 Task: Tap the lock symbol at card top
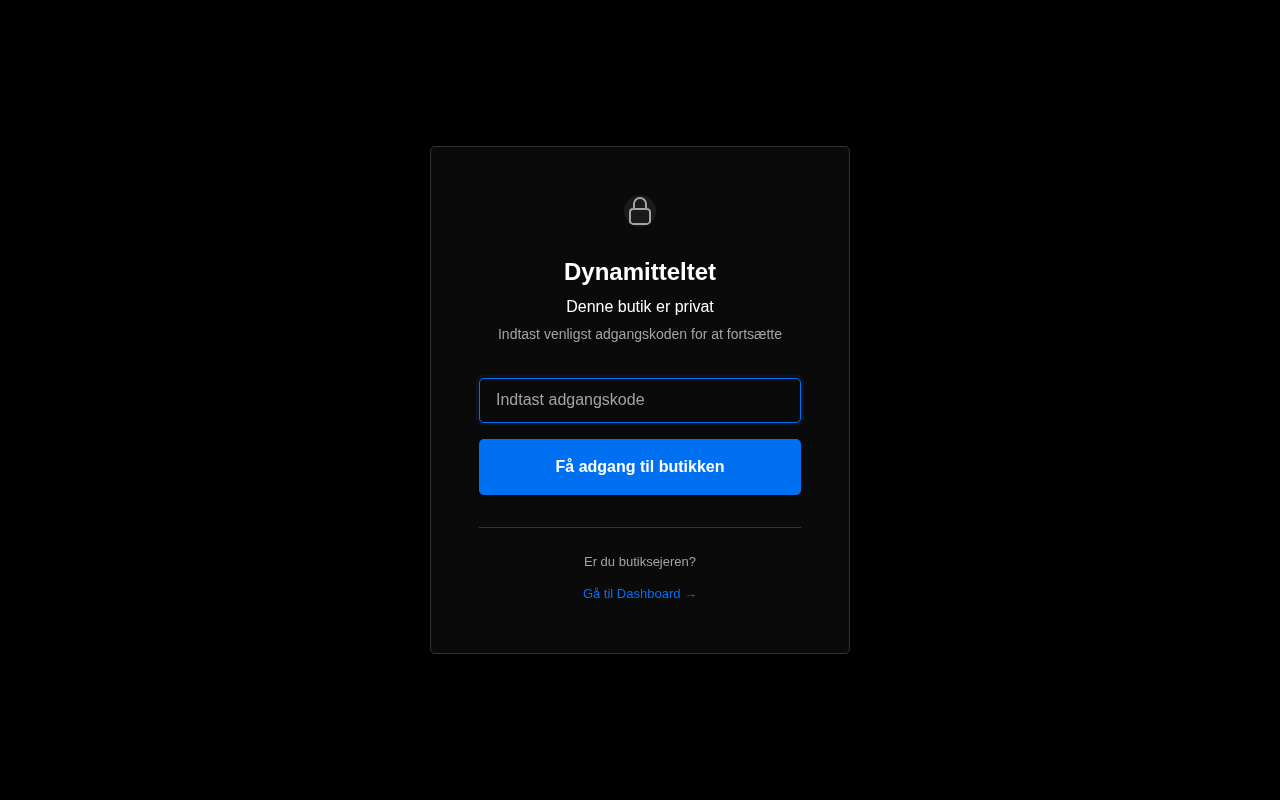(x=640, y=211)
